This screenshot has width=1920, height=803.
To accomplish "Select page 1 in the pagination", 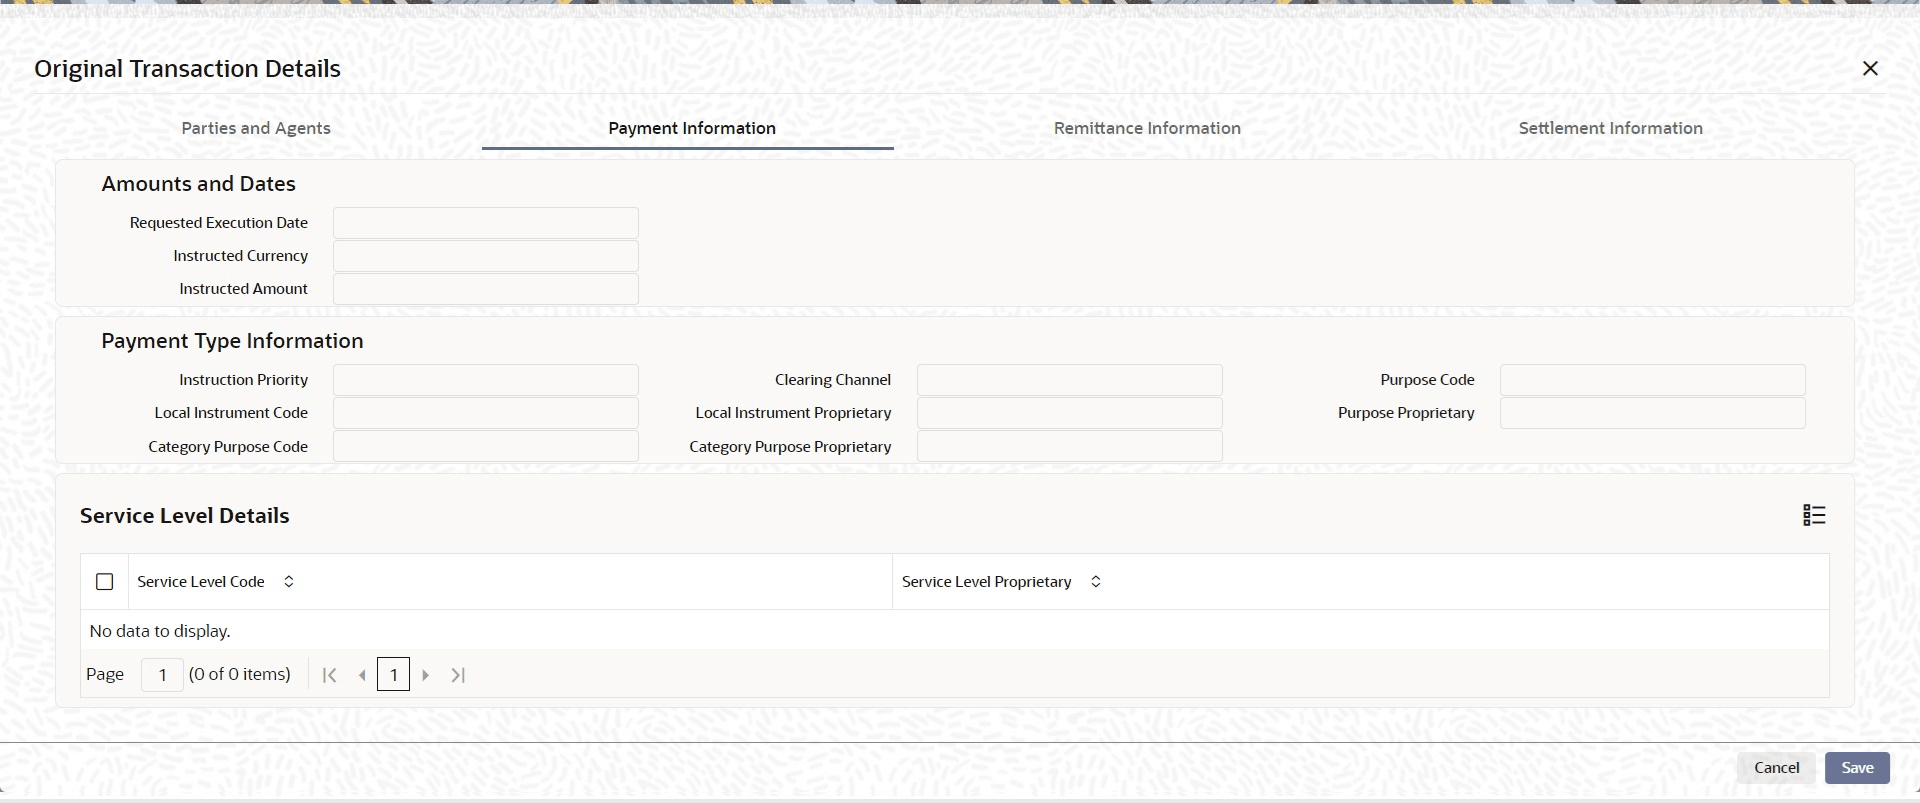I will coord(394,675).
